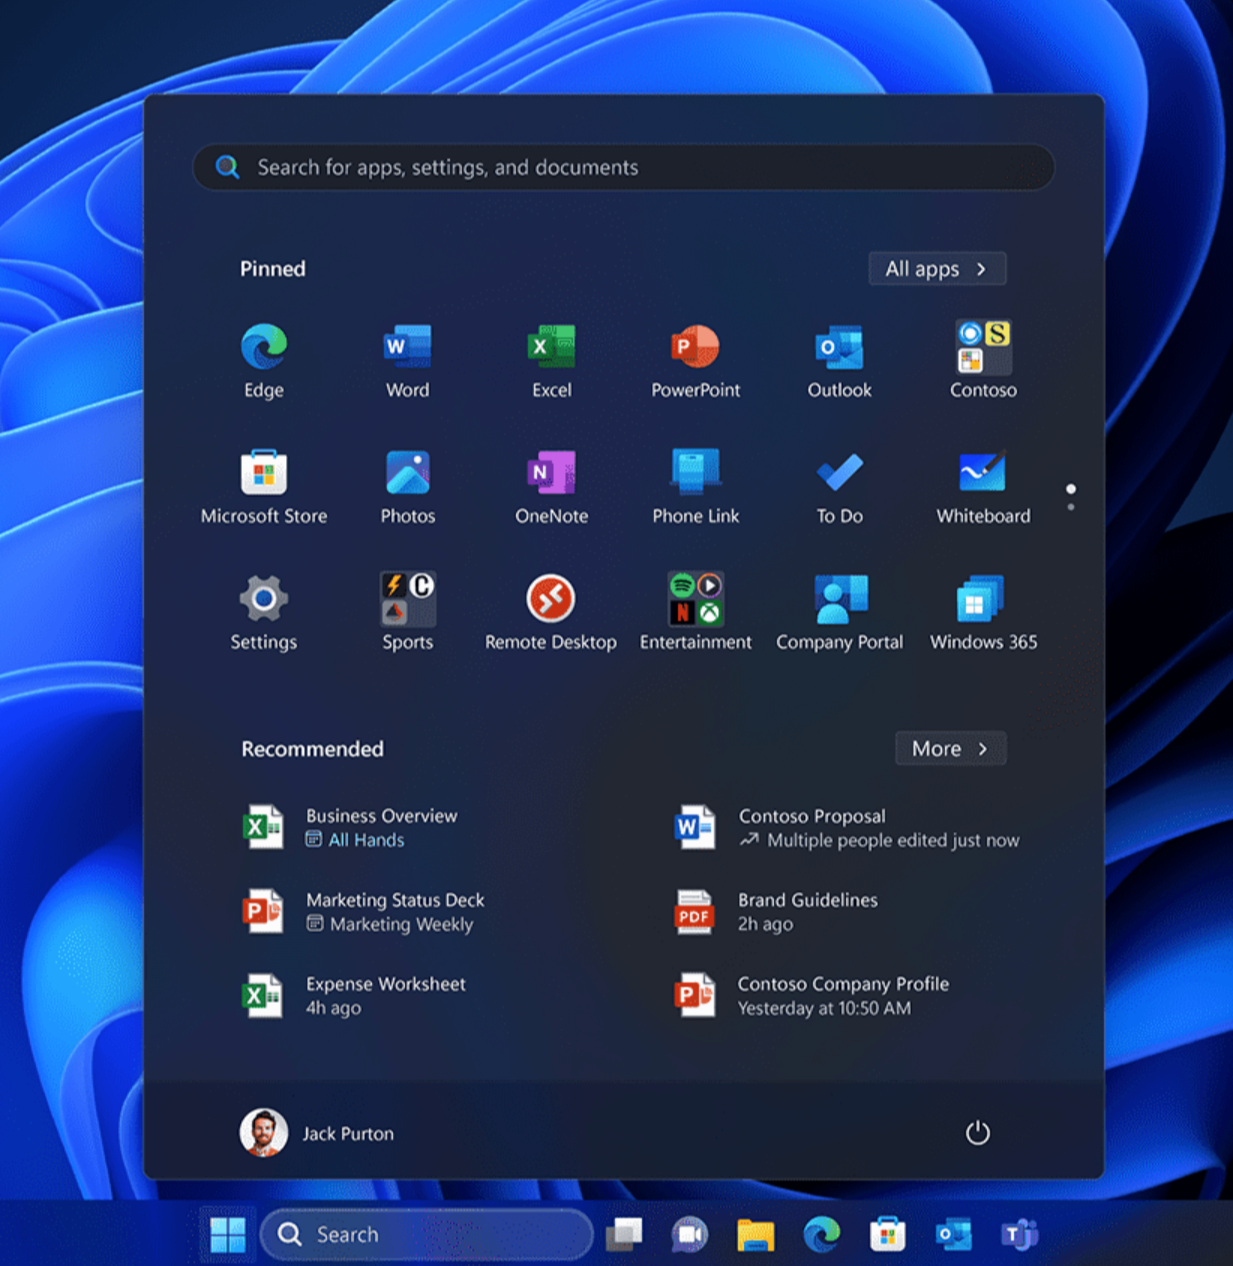Open Marketing Status Deck presentation

(364, 912)
